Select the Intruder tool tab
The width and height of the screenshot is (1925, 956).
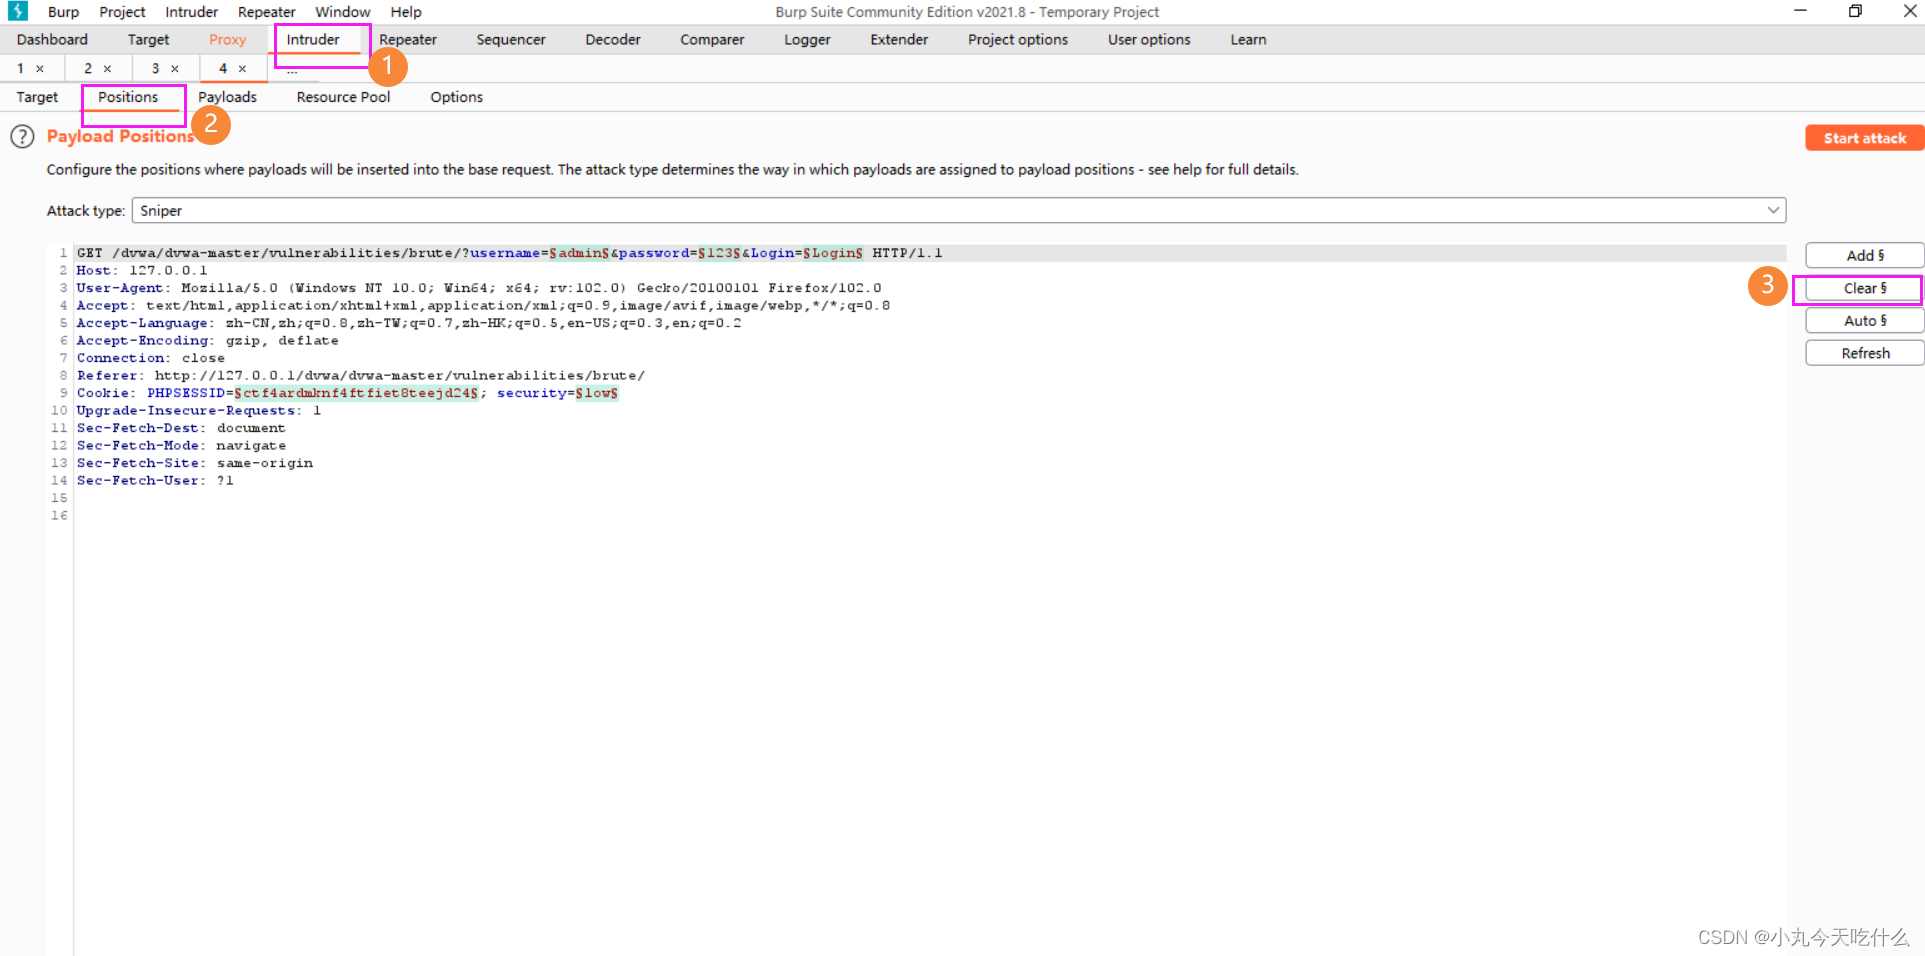(313, 40)
